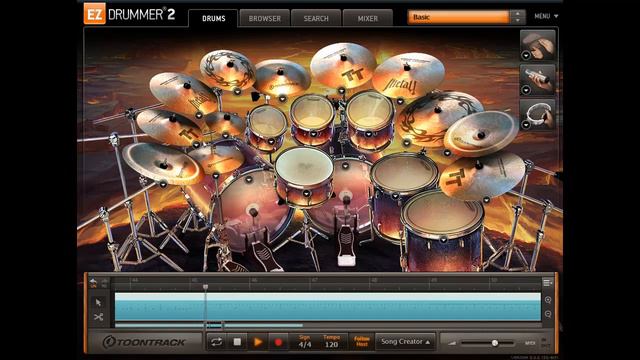Hit the snare drum head
Screen dimensions: 640x360
point(304,166)
